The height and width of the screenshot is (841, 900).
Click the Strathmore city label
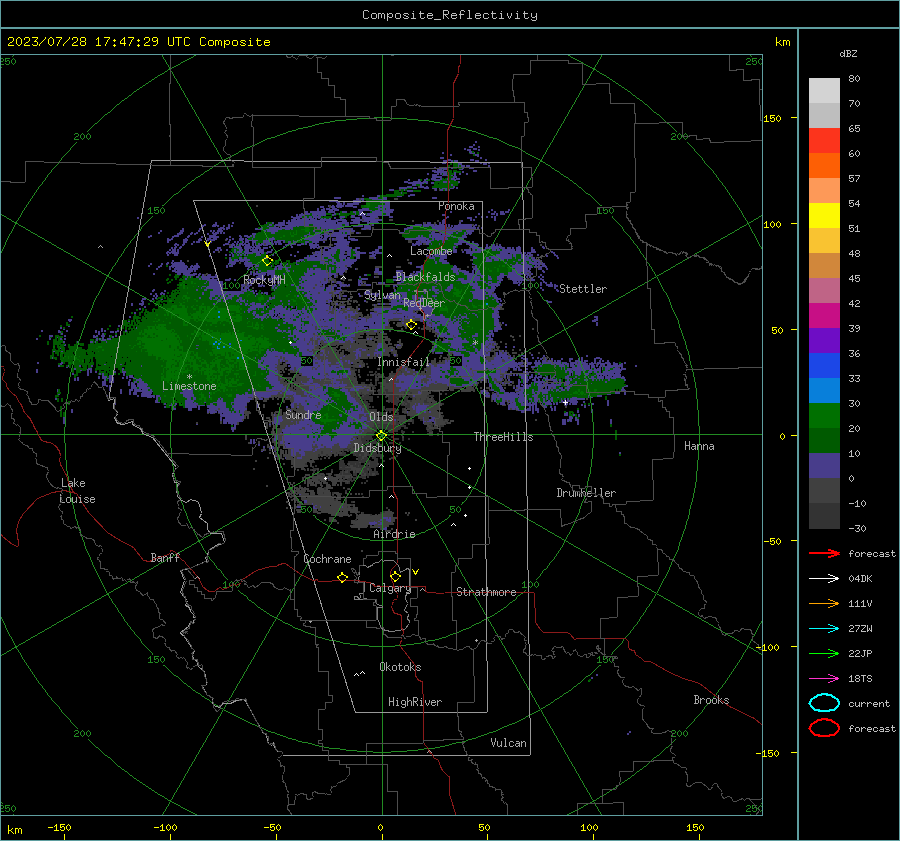pos(487,592)
